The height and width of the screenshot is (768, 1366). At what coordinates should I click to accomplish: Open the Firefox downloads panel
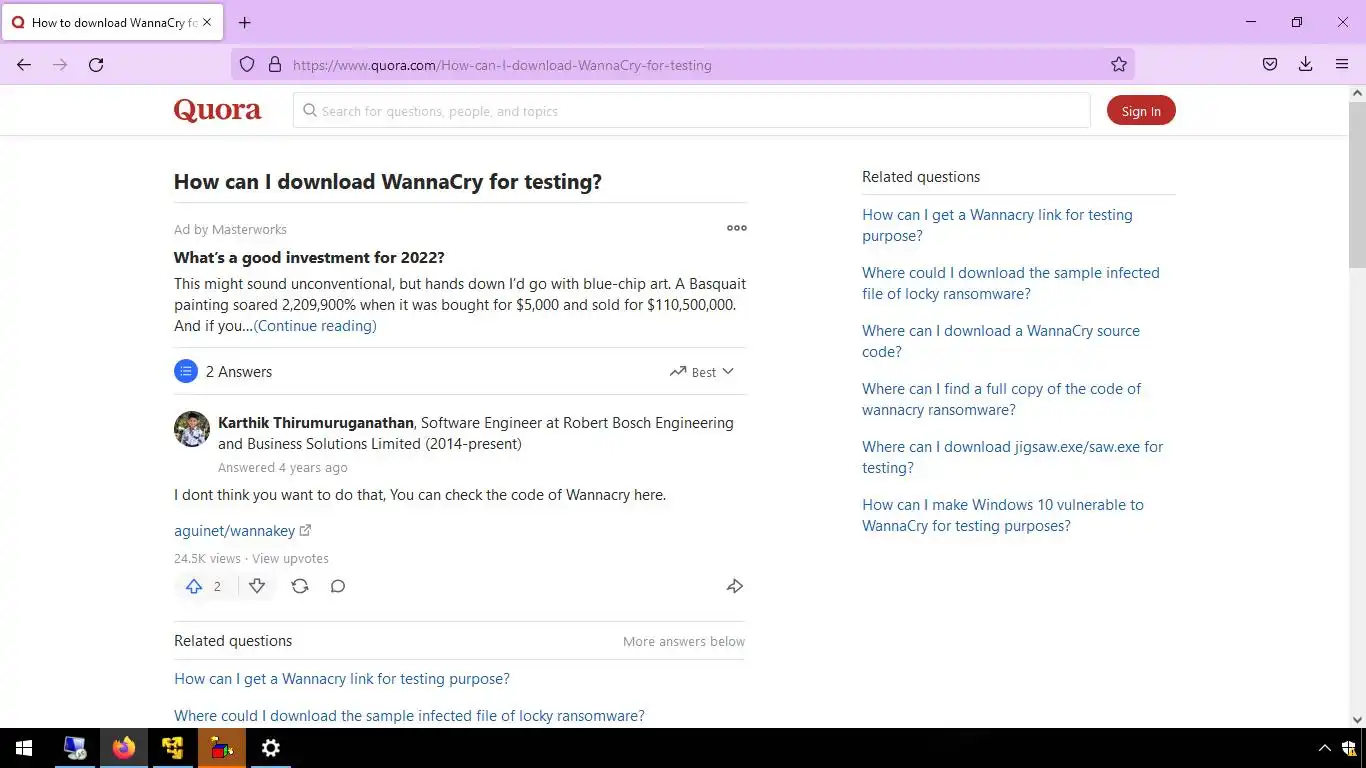[1306, 65]
